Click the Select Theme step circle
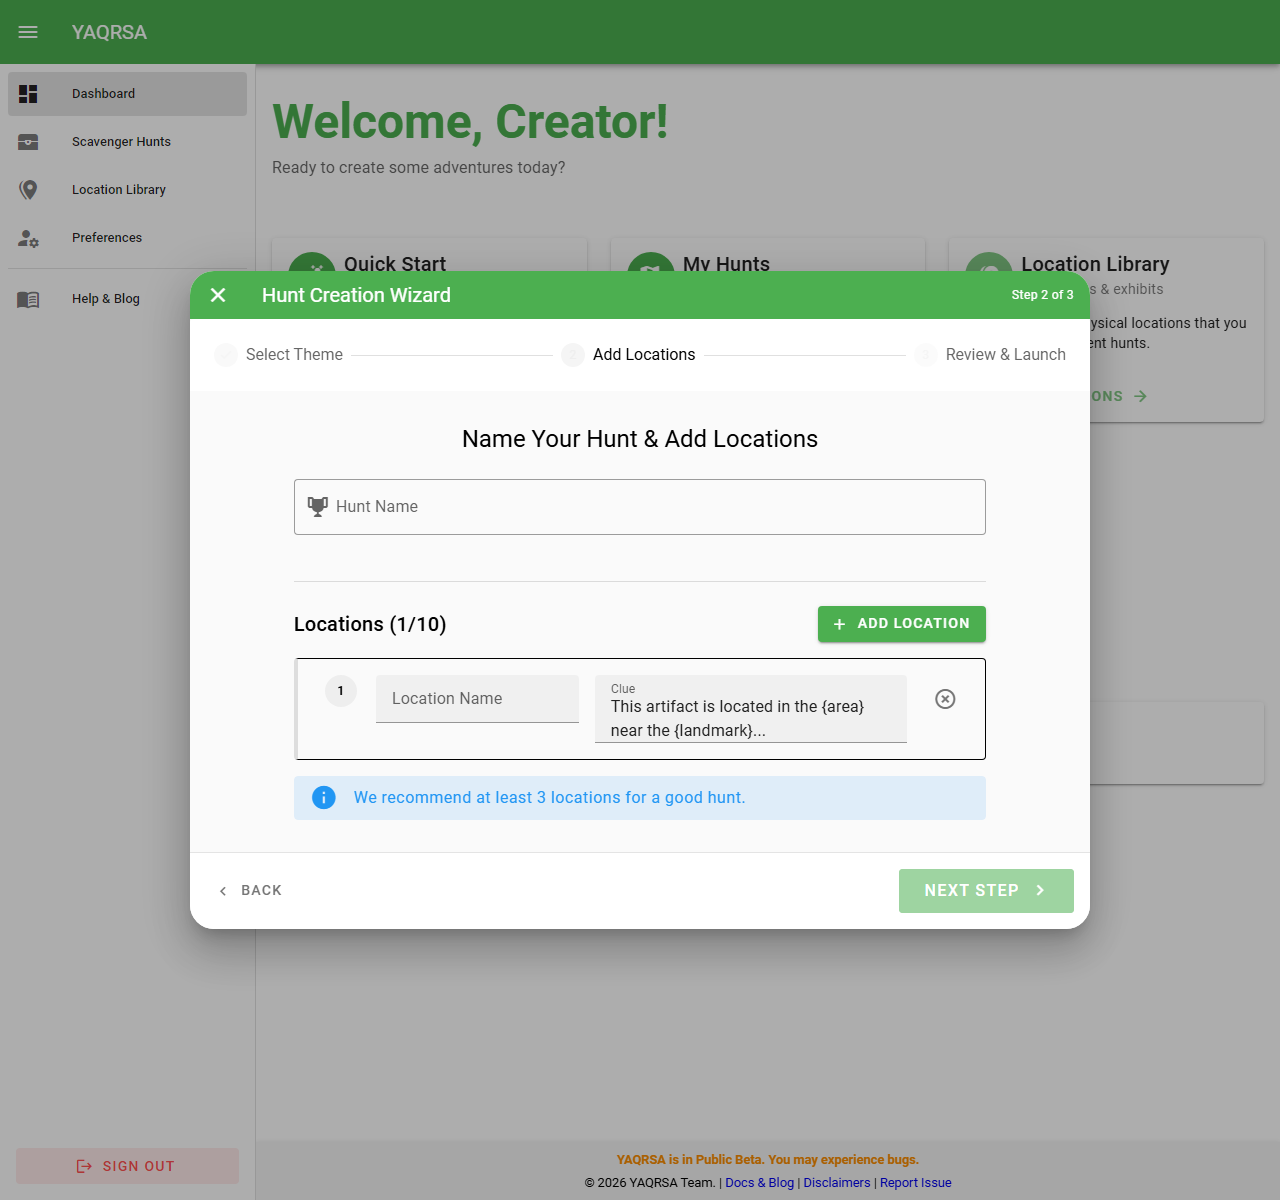 point(226,355)
